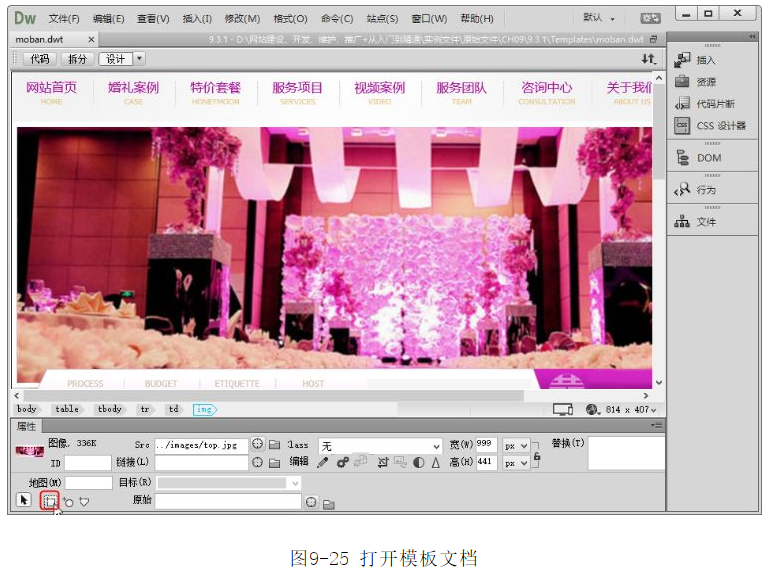Image resolution: width=770 pixels, height=571 pixels.
Task: Open the Class dropdown showing 无
Action: tap(380, 446)
